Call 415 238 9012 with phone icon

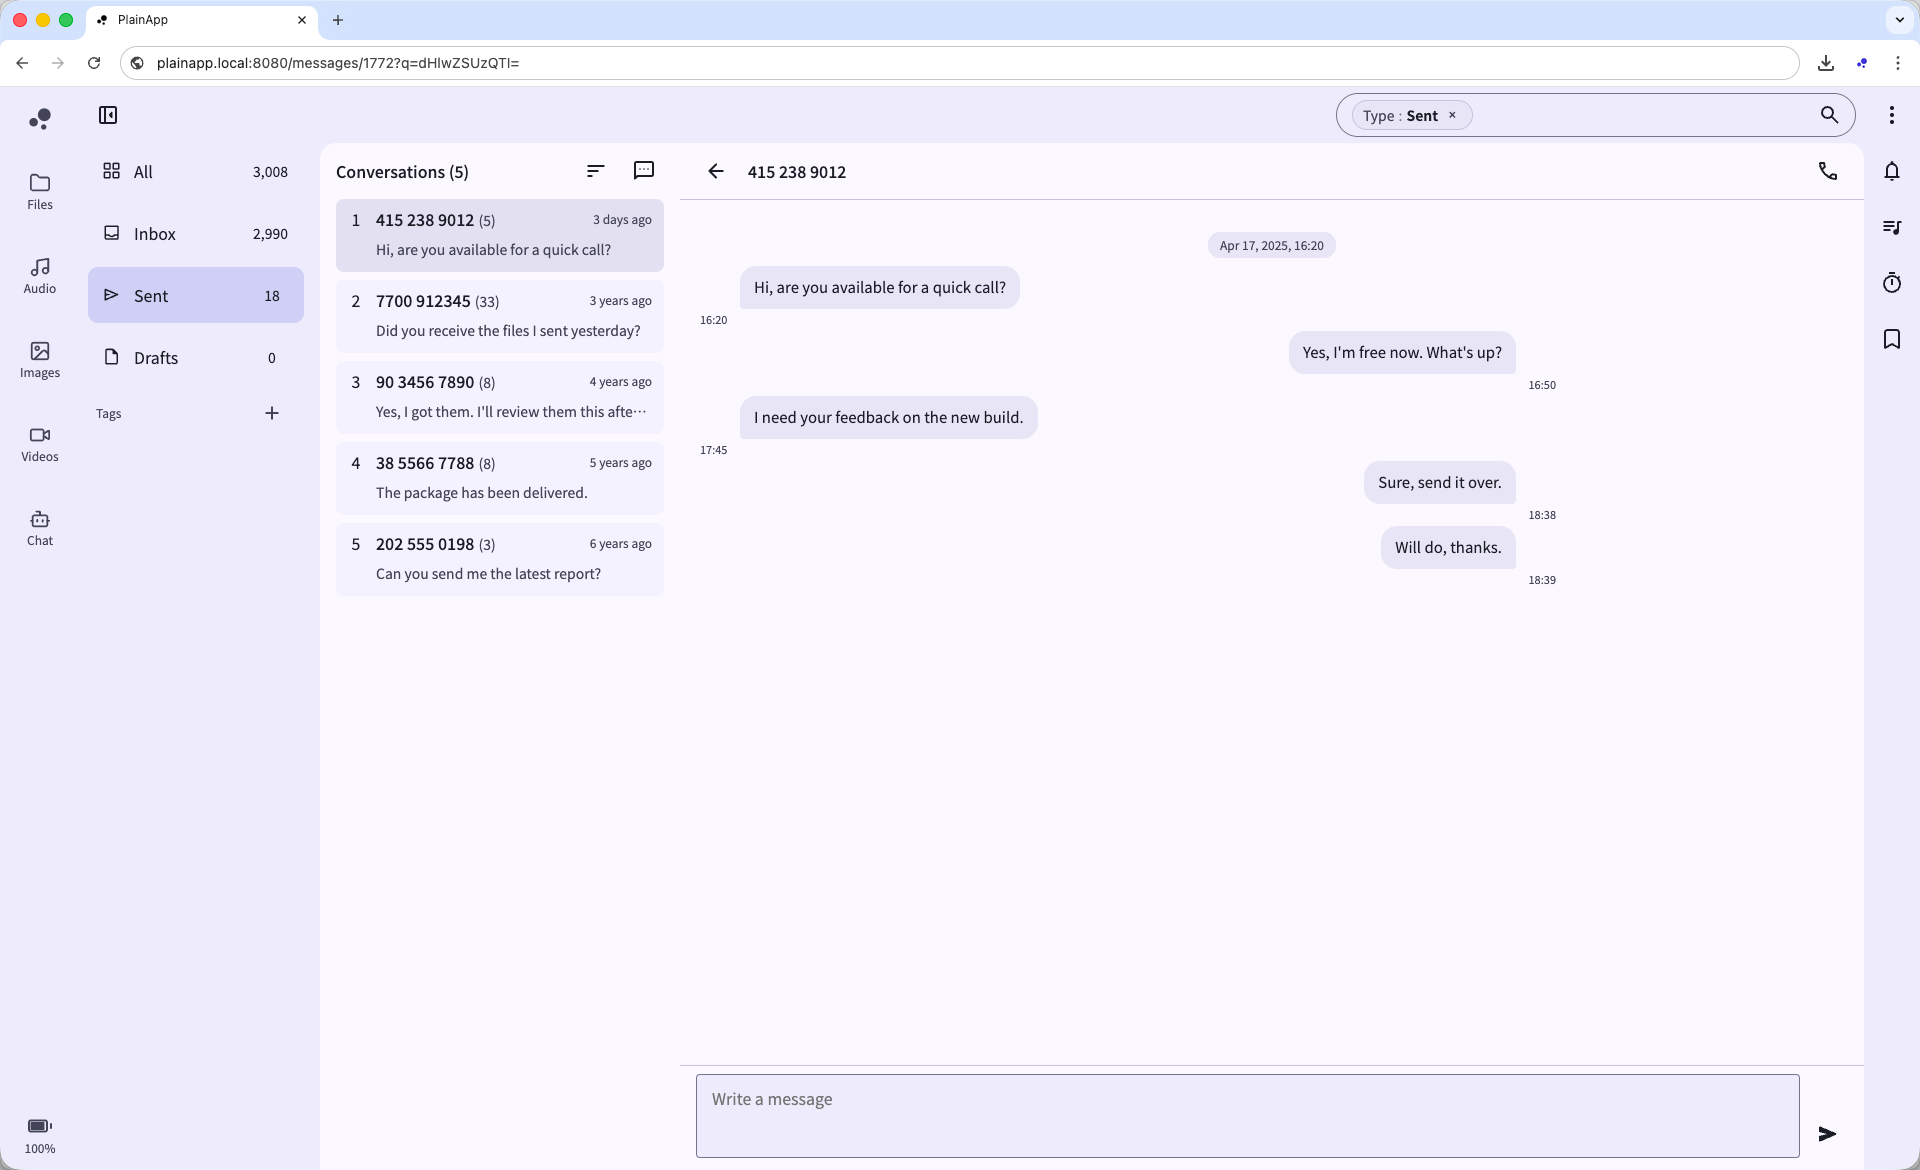(x=1827, y=171)
